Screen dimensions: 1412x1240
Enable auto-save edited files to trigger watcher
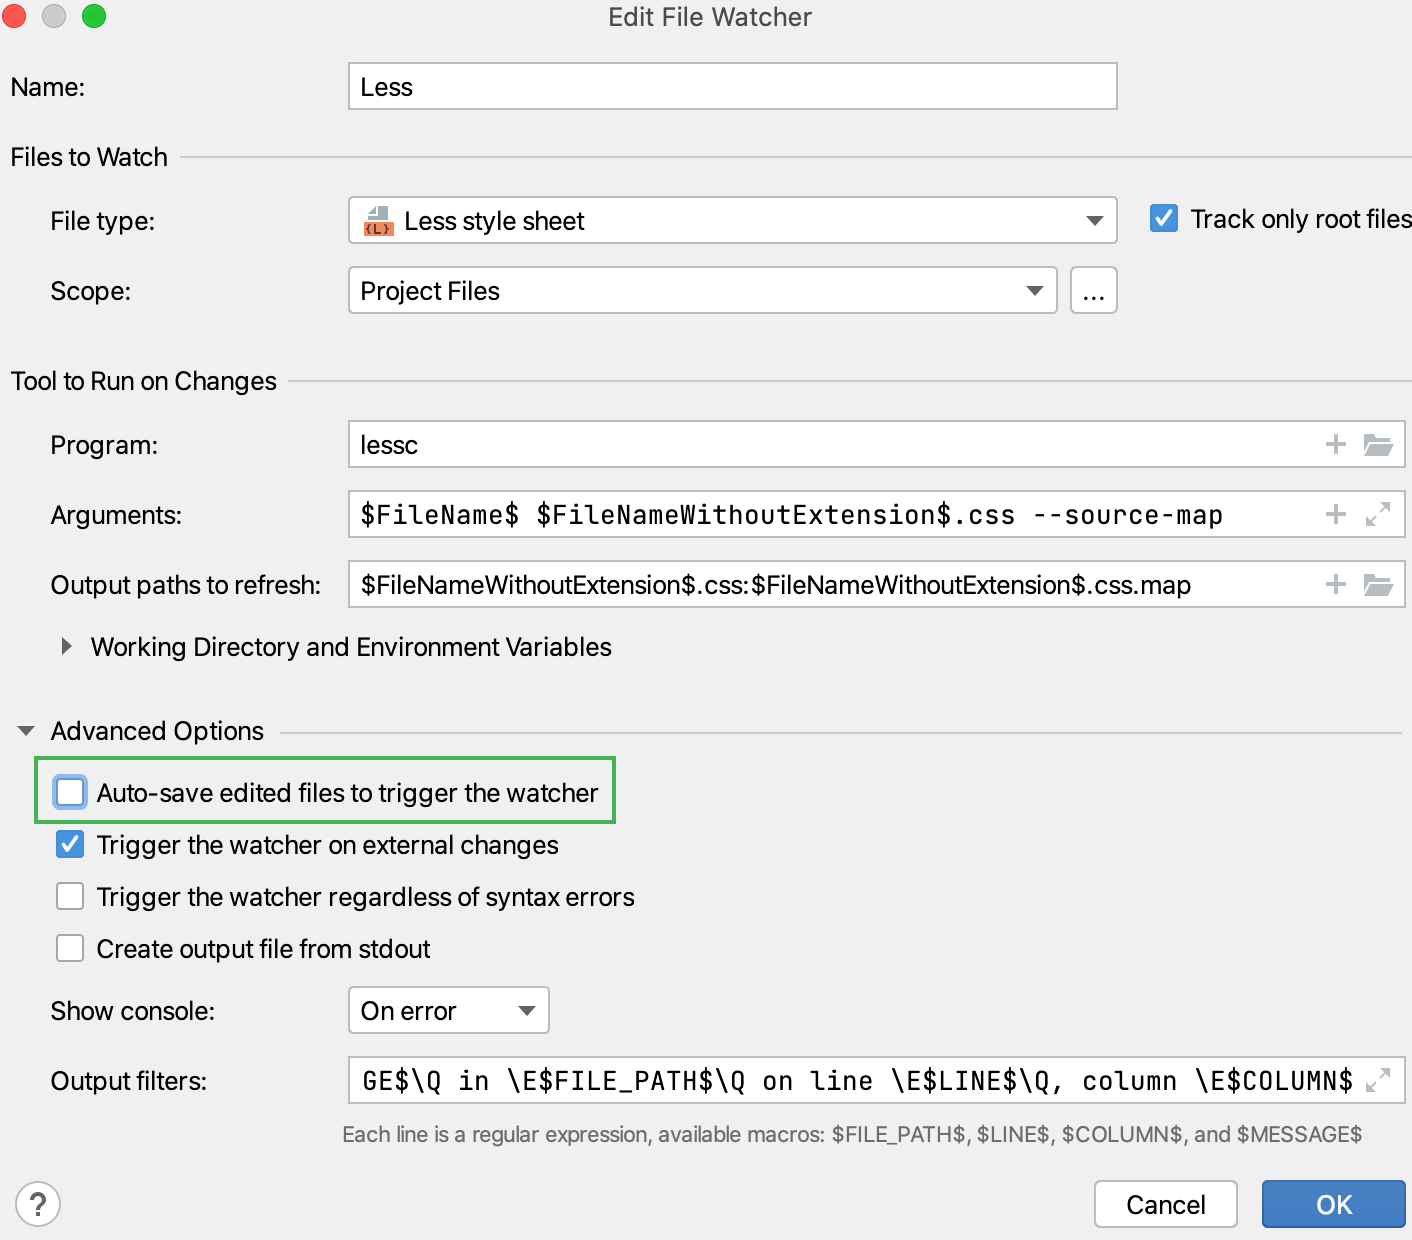69,792
